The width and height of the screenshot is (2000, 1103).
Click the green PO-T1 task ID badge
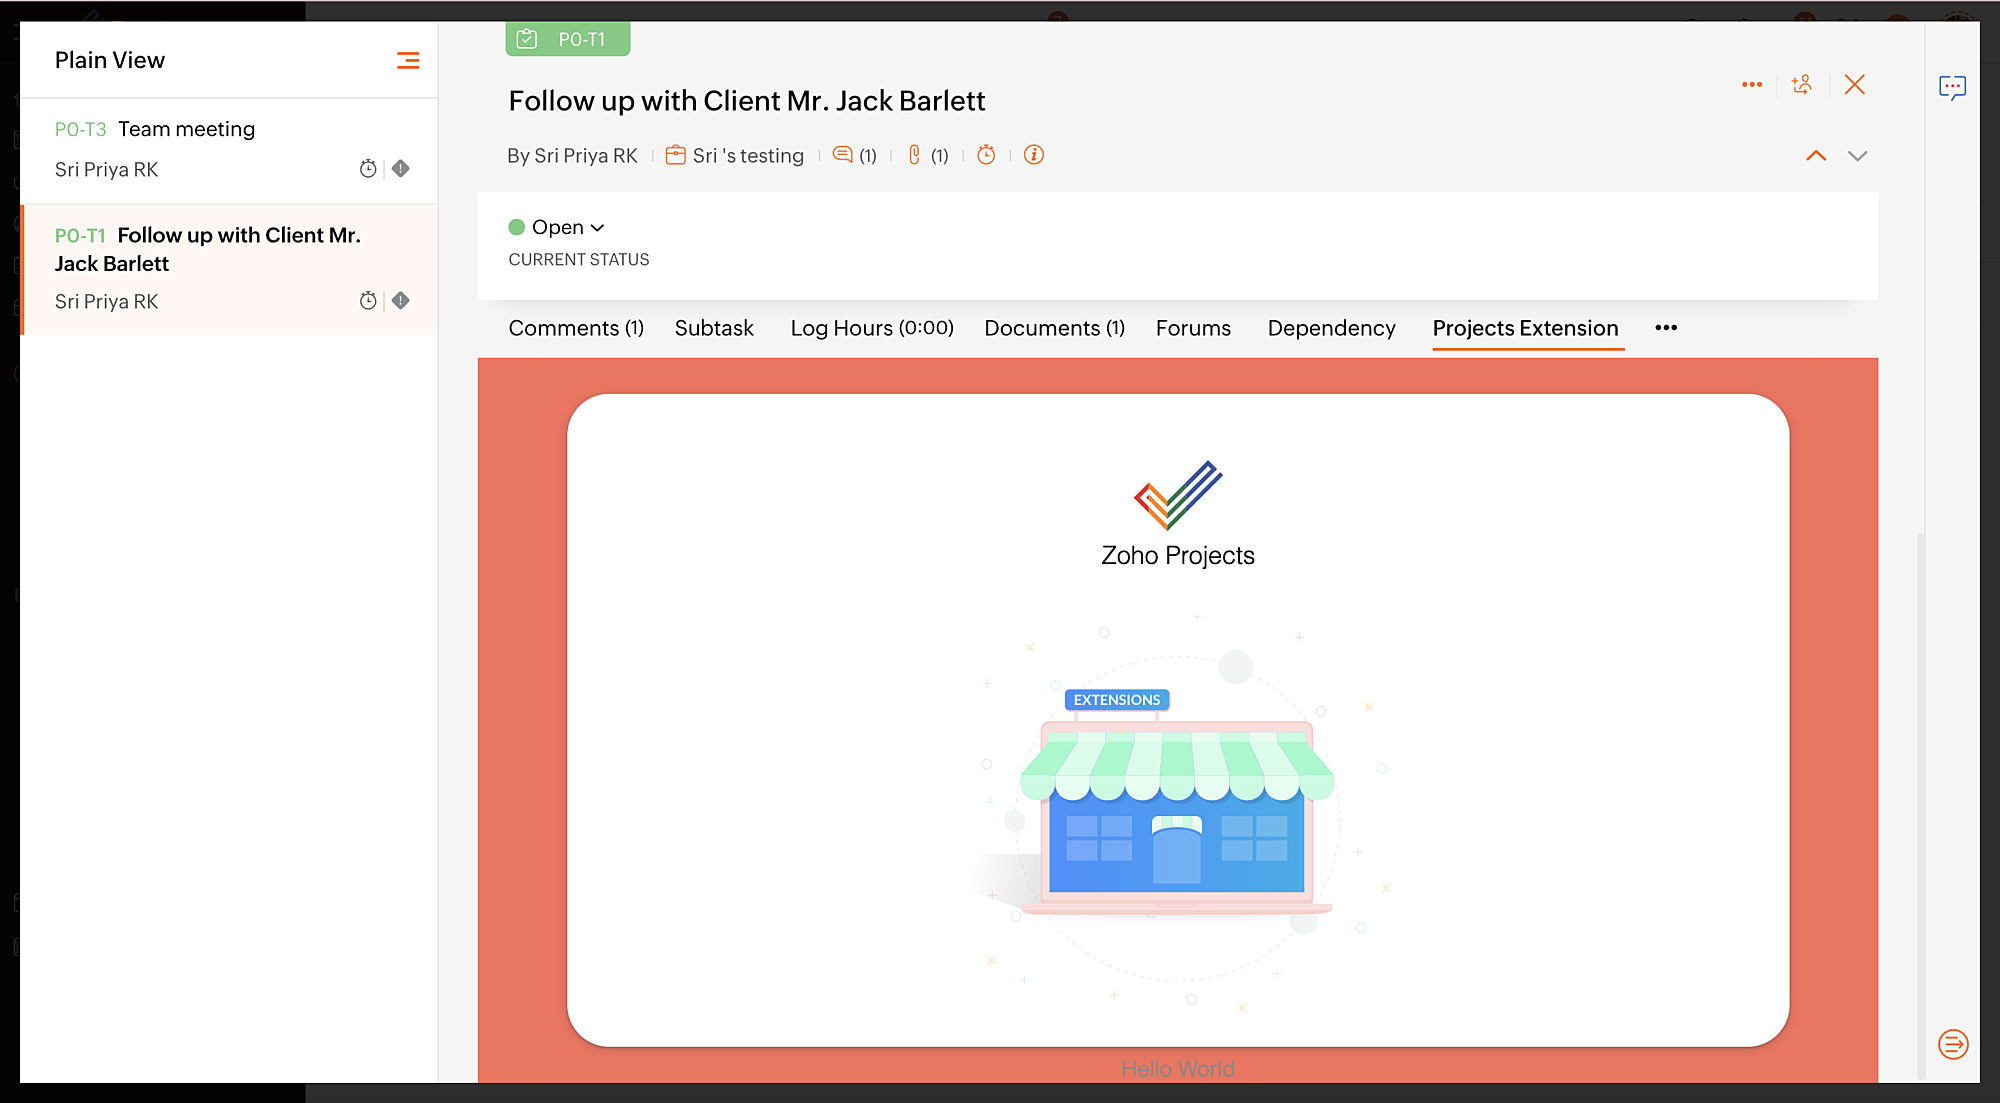[567, 39]
